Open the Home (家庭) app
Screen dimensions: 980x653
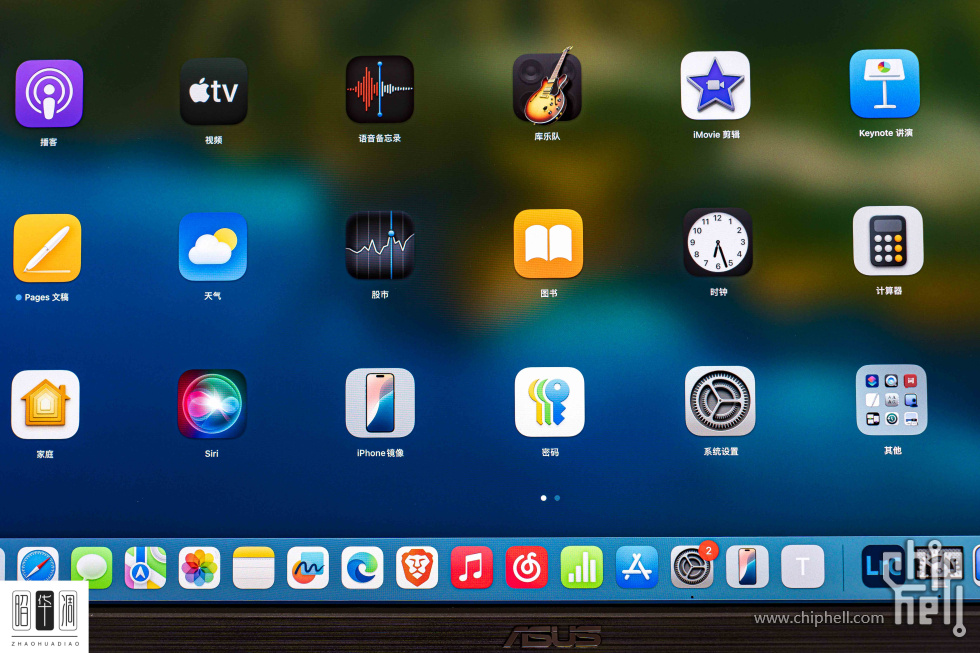tap(45, 404)
